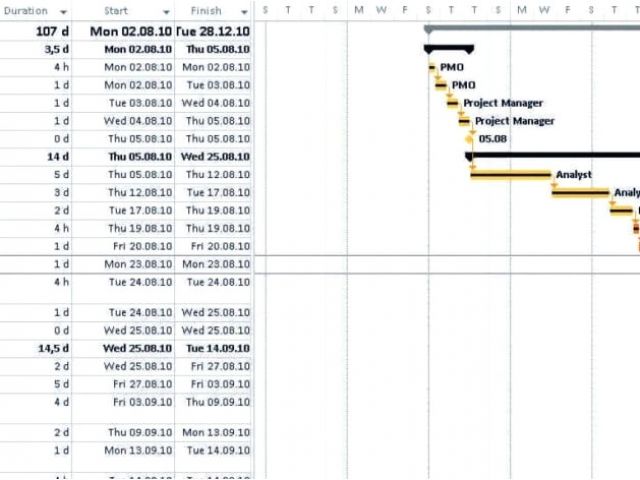
Task: Open the Start column filter dropdown
Action: [166, 11]
